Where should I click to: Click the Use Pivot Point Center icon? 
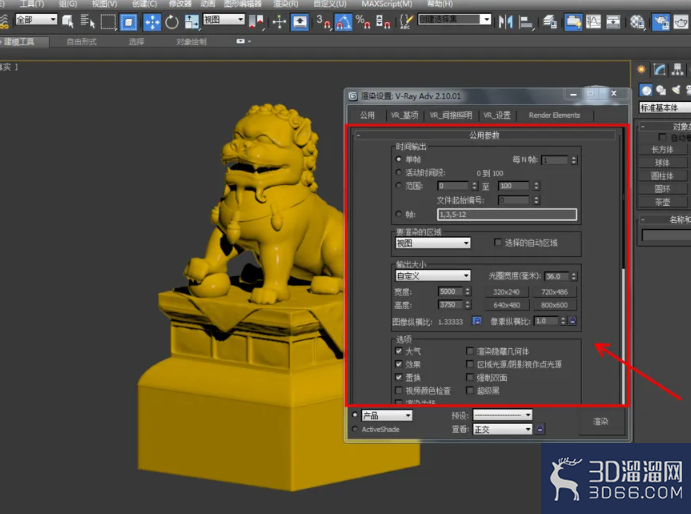(256, 21)
